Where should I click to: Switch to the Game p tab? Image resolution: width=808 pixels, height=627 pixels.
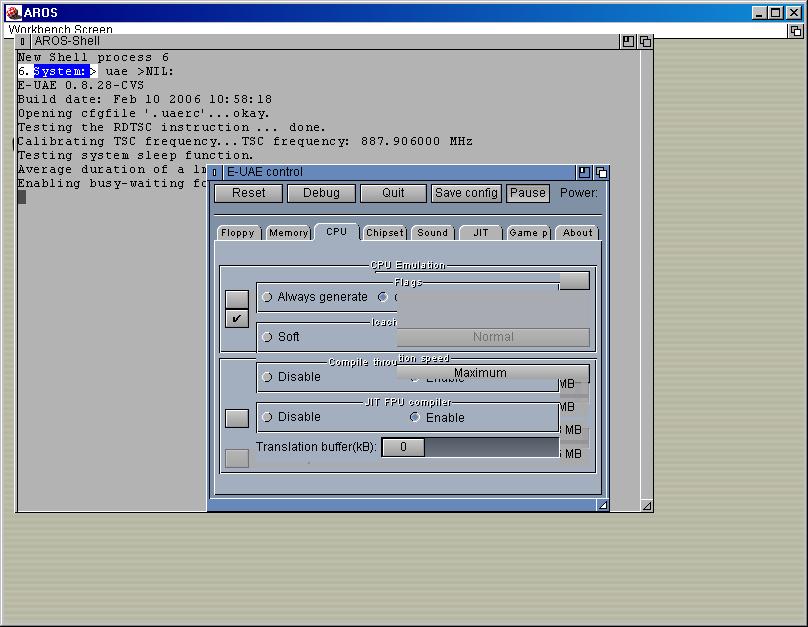[529, 233]
